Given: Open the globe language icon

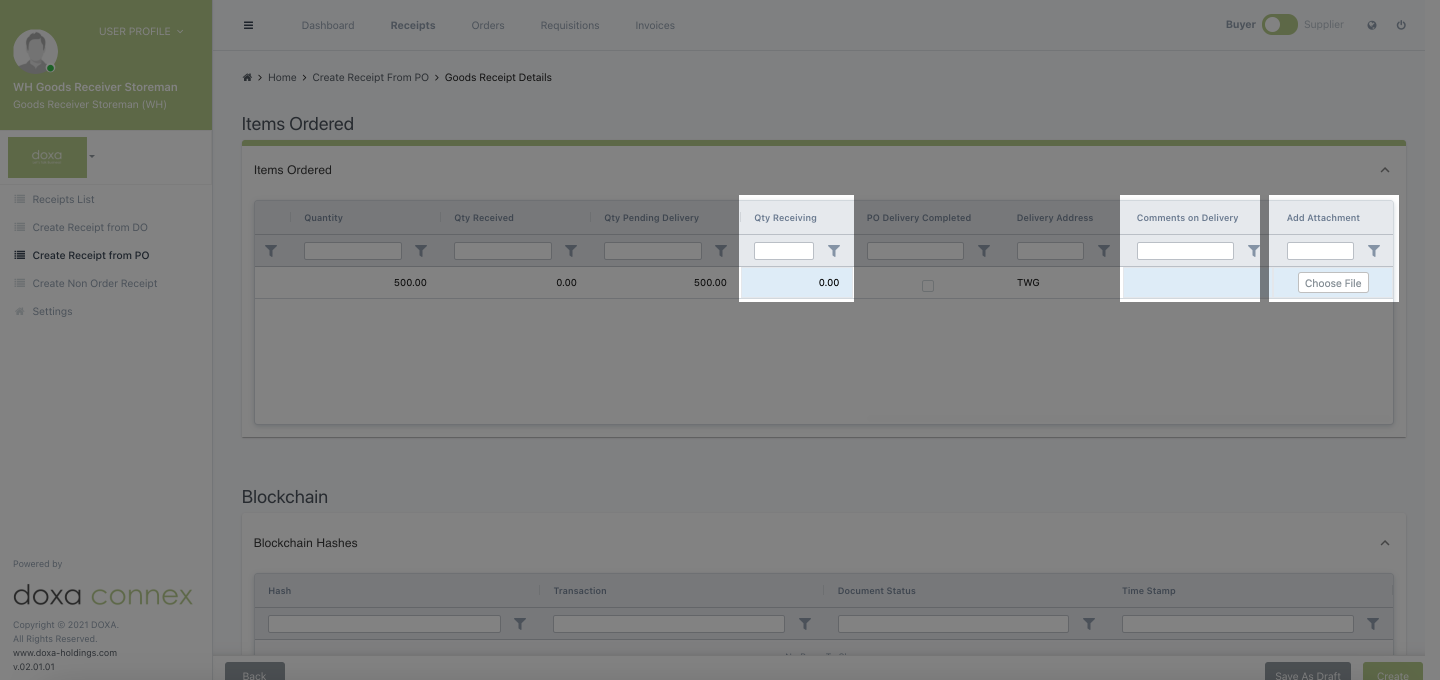Looking at the screenshot, I should point(1372,25).
